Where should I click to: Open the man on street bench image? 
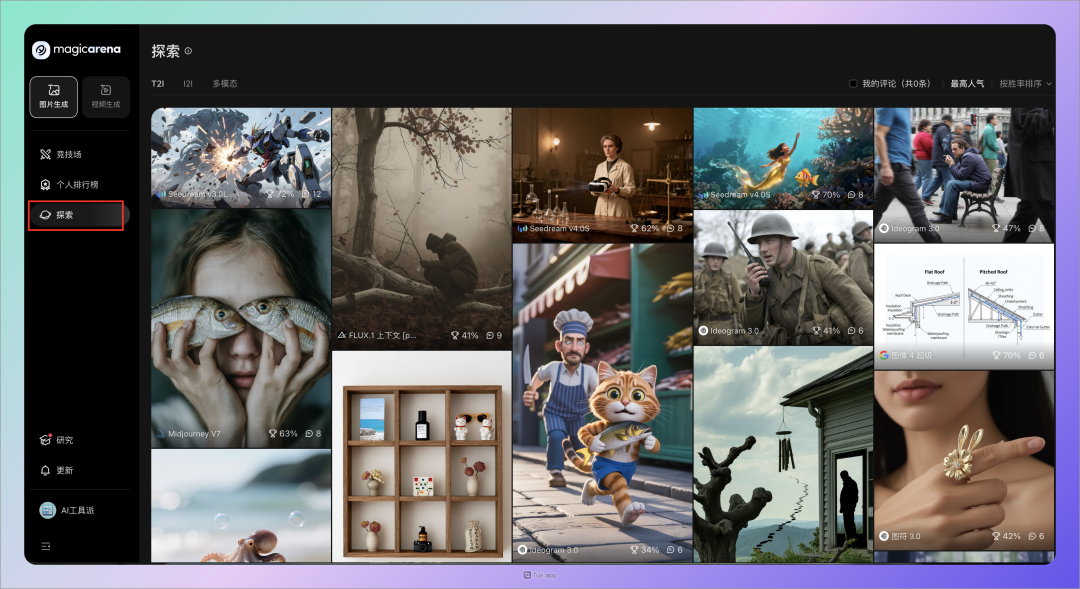(x=964, y=174)
